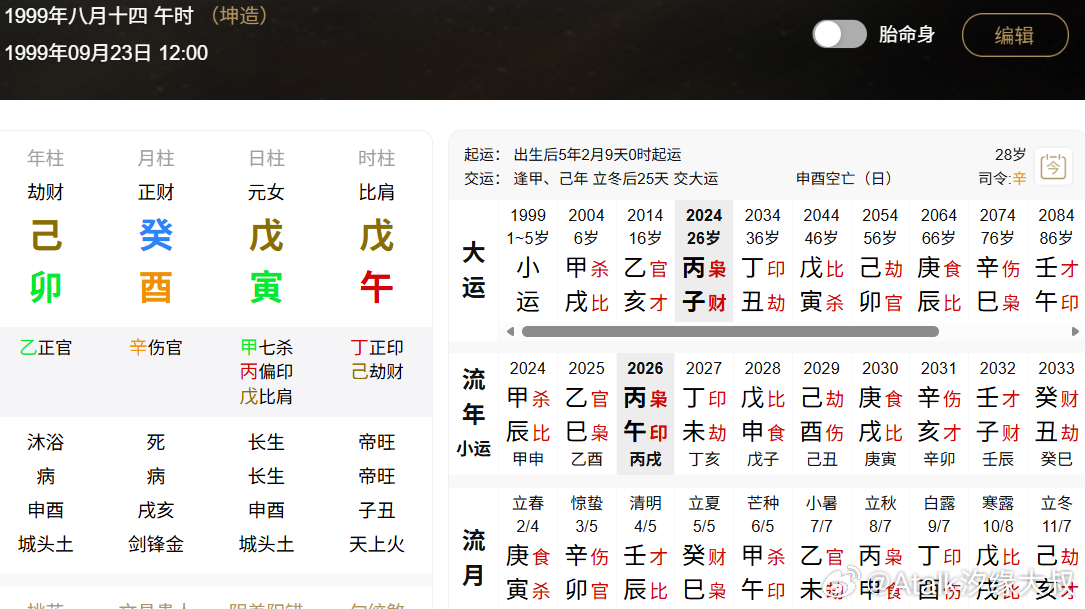Select the 1999 小运 column
Screen dimensions: 1085x609
[x=527, y=261]
